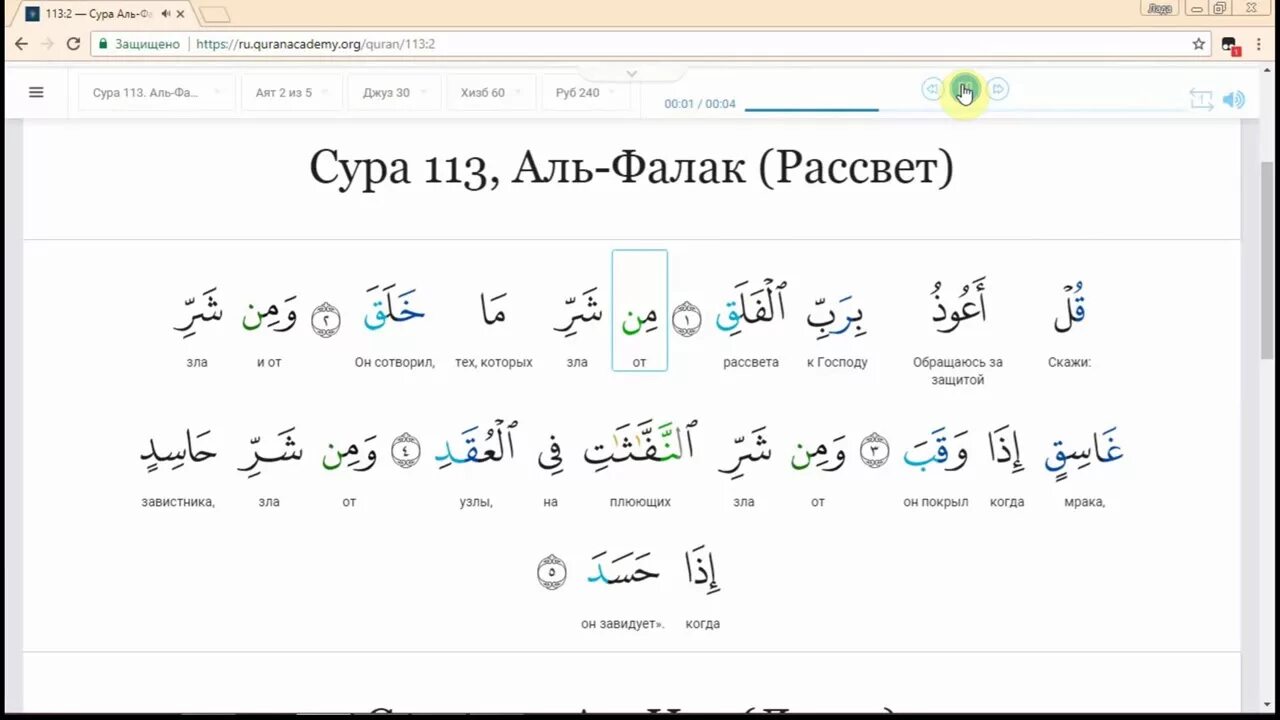This screenshot has width=1280, height=720.
Task: Click ayah number 4 marker
Action: [x=406, y=450]
